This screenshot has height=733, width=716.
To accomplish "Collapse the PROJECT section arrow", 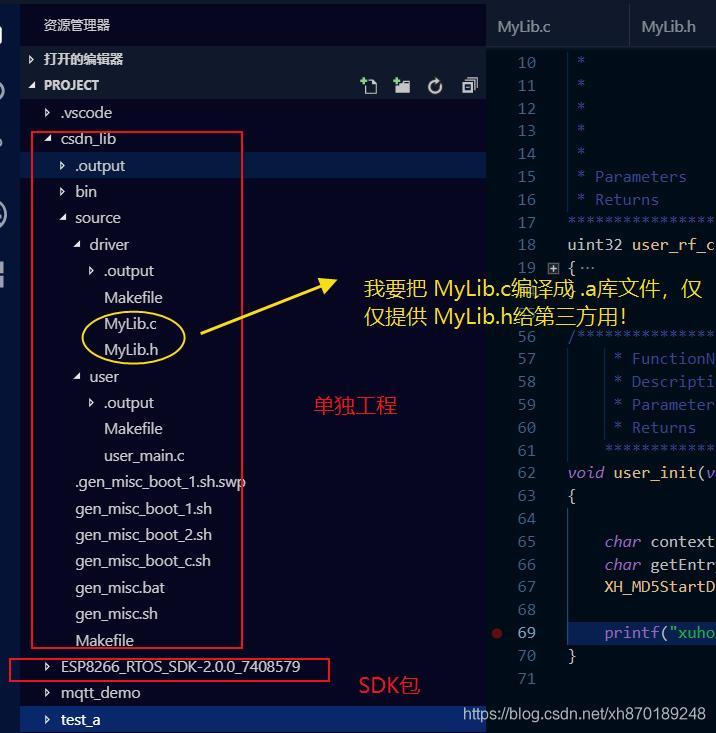I will (32, 85).
